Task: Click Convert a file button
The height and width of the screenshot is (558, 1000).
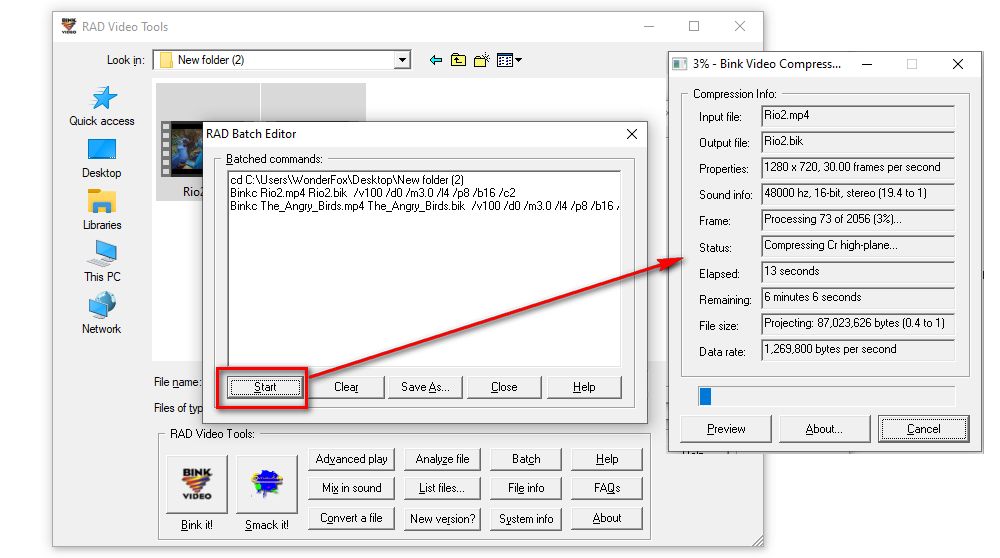Action: click(351, 518)
